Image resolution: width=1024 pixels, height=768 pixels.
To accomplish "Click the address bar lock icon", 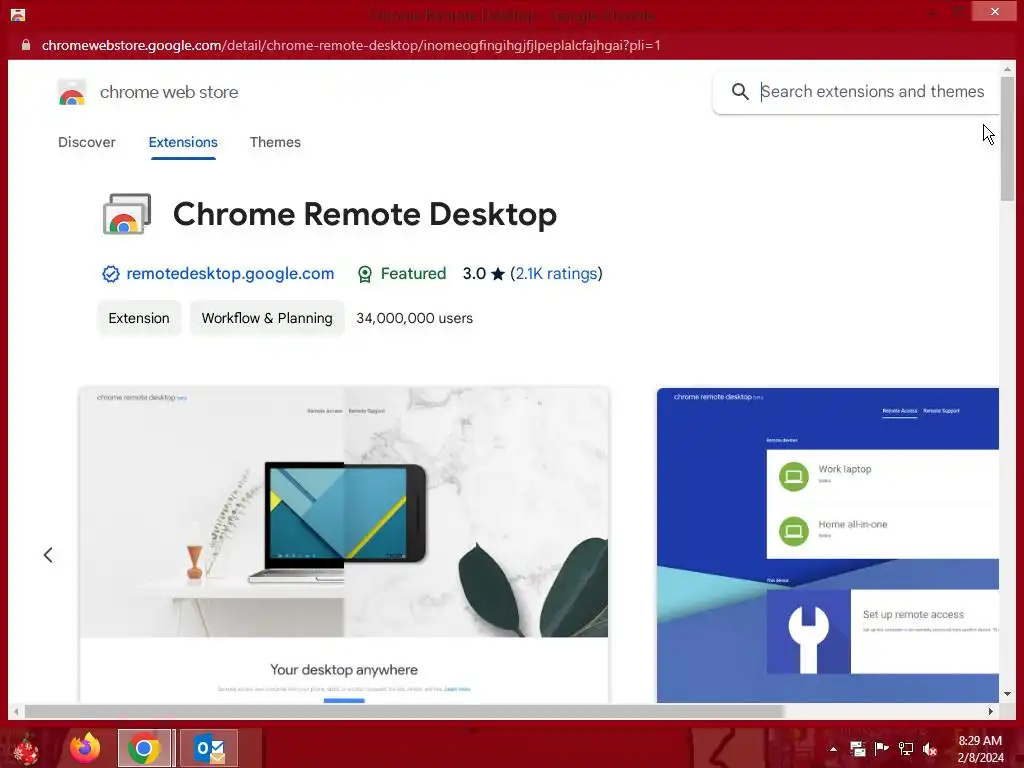I will pos(25,45).
